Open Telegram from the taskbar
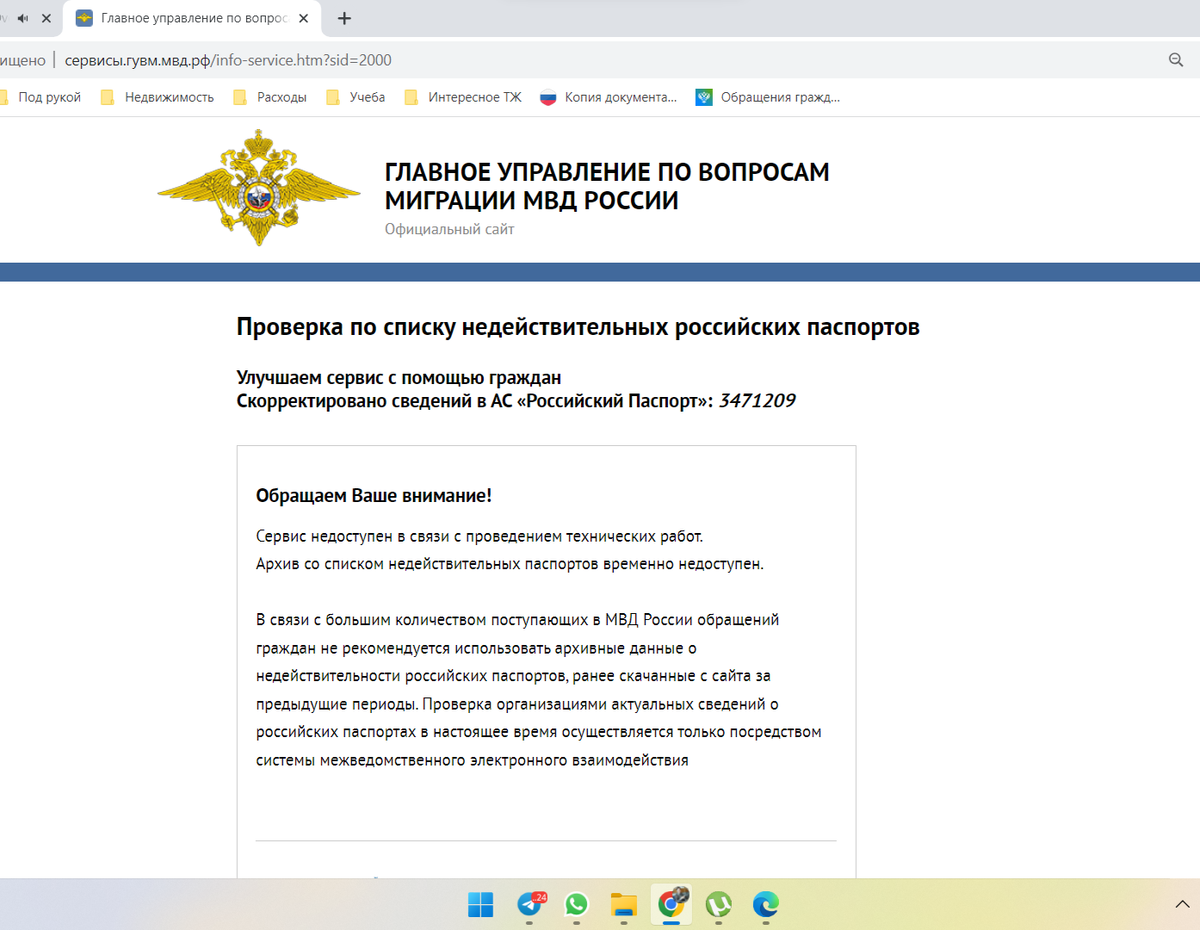This screenshot has height=930, width=1200. 529,905
